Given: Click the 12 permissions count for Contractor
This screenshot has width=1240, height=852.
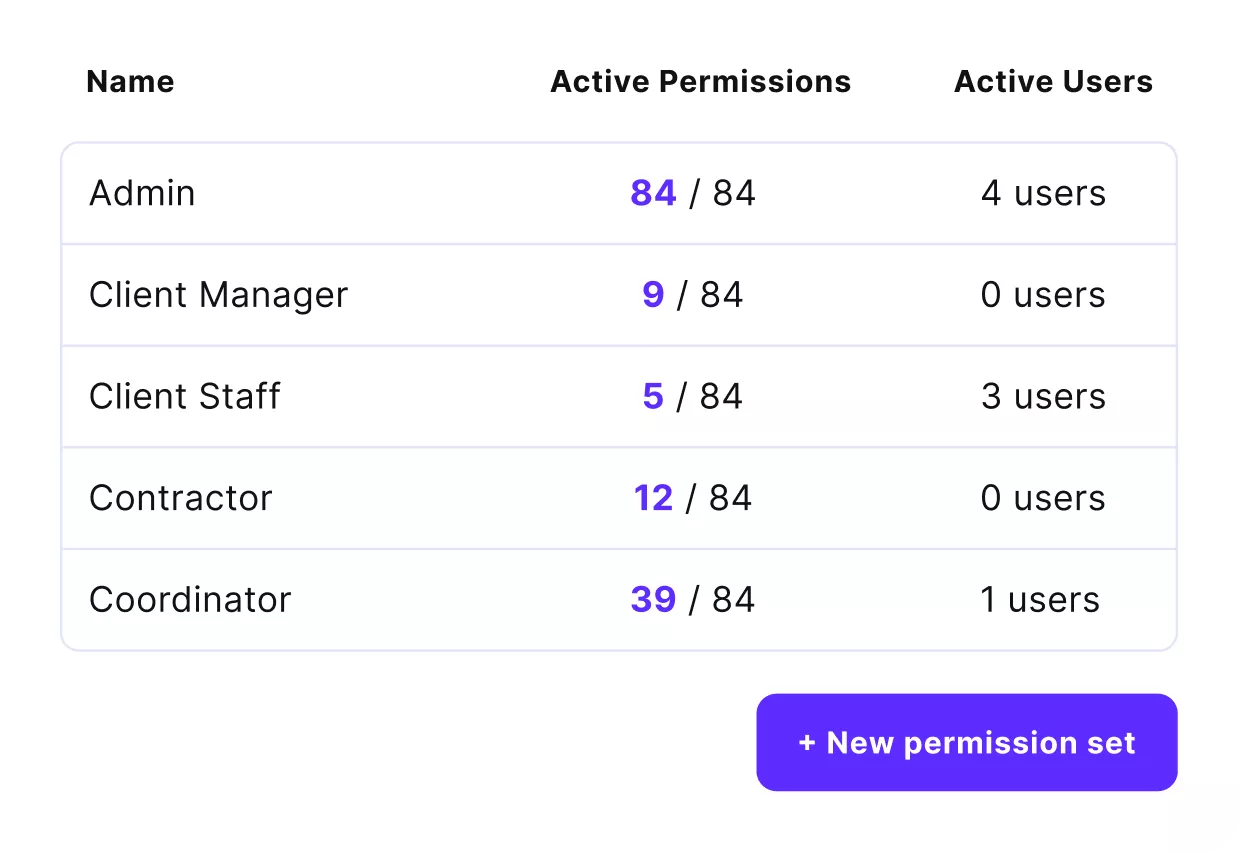Looking at the screenshot, I should pyautogui.click(x=653, y=498).
